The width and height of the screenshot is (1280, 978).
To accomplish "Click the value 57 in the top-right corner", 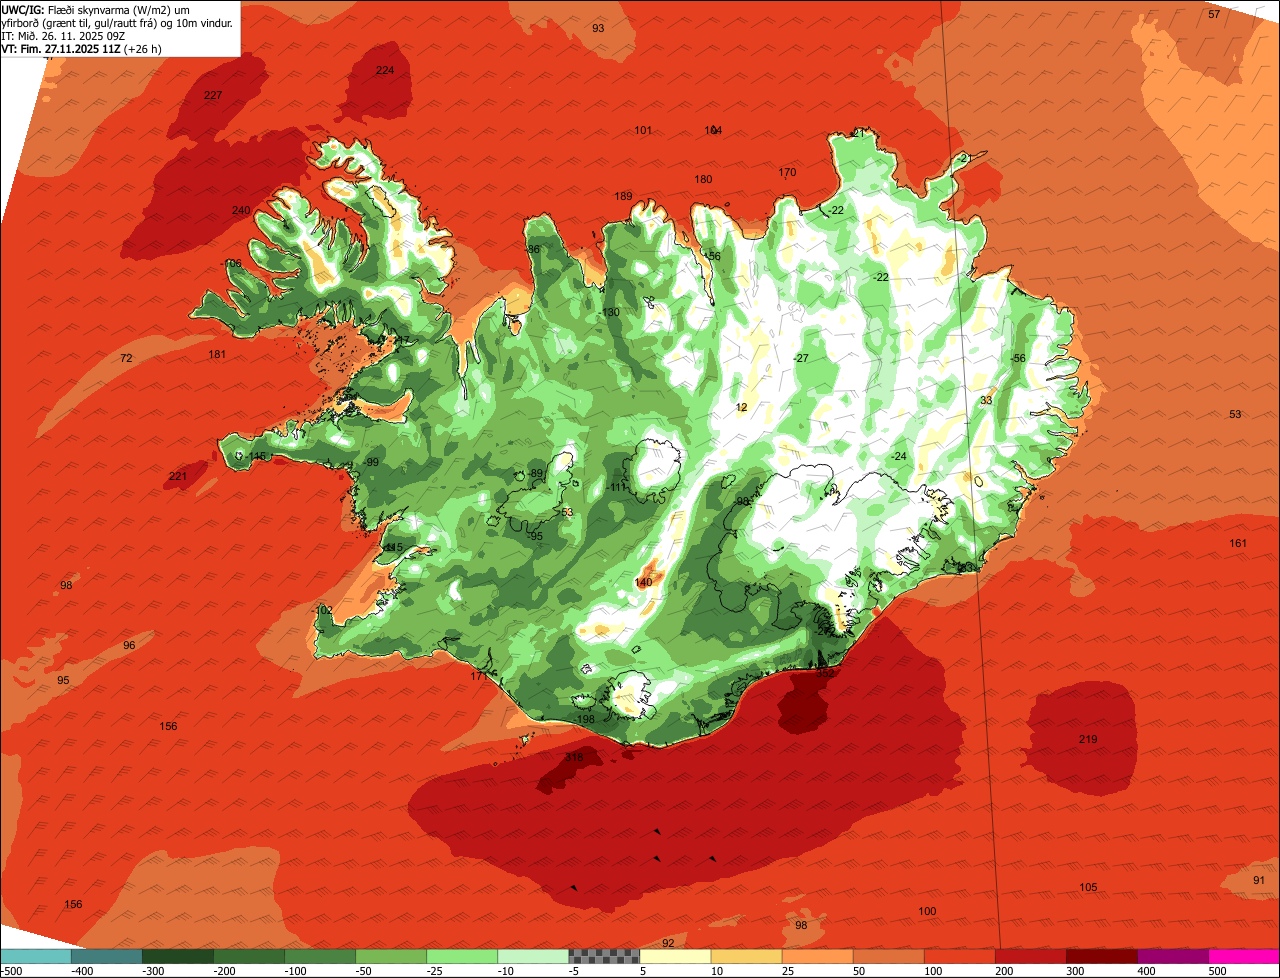I will point(1214,14).
